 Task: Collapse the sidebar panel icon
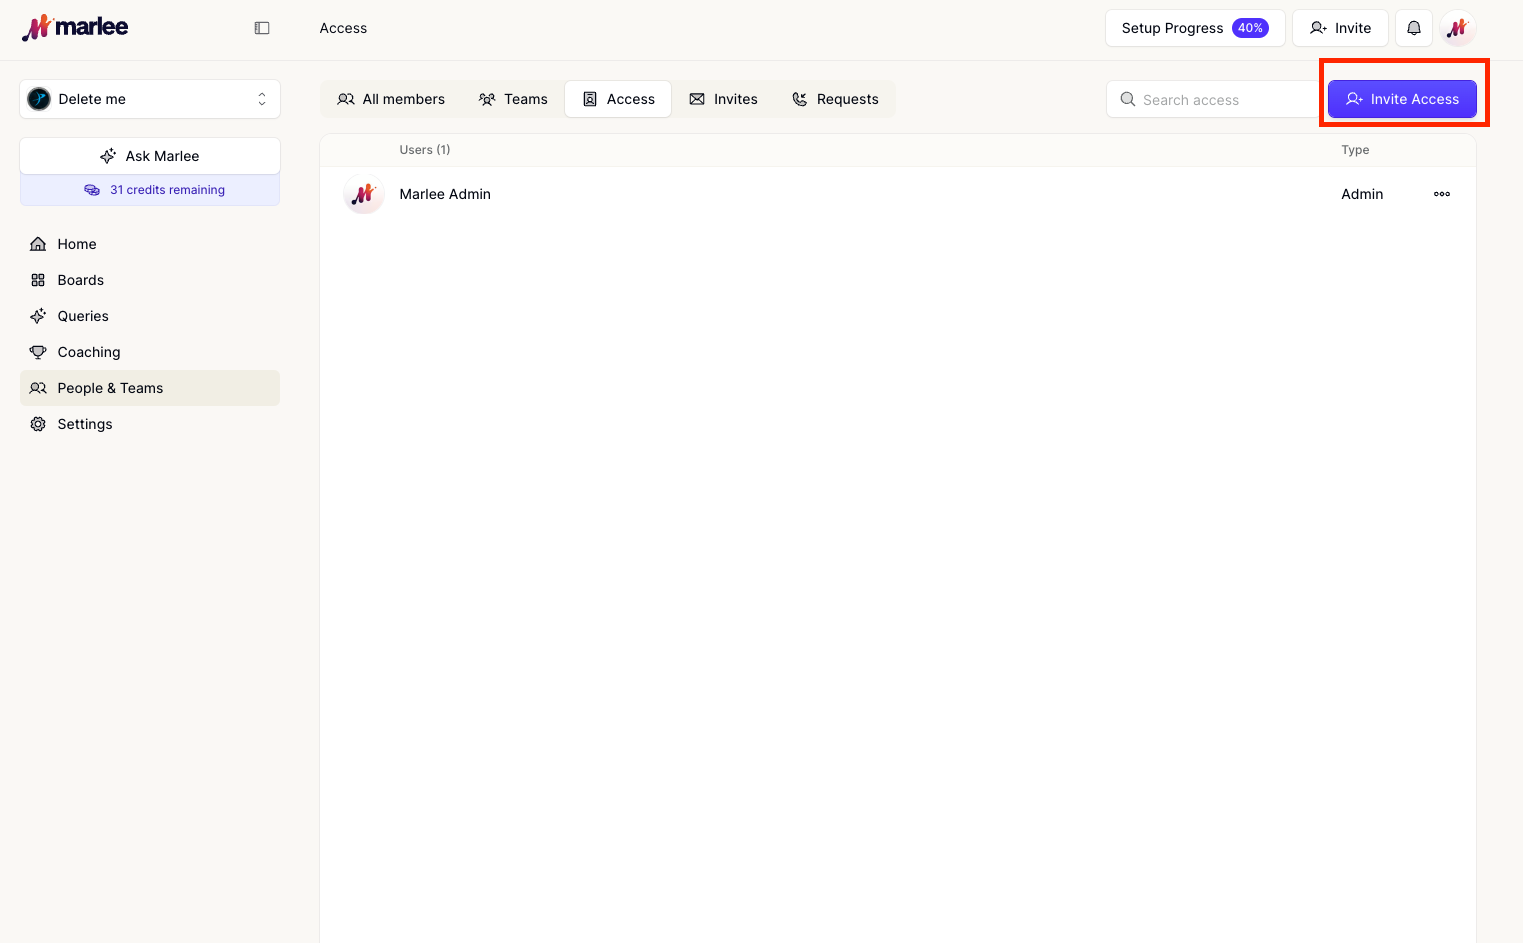(262, 28)
